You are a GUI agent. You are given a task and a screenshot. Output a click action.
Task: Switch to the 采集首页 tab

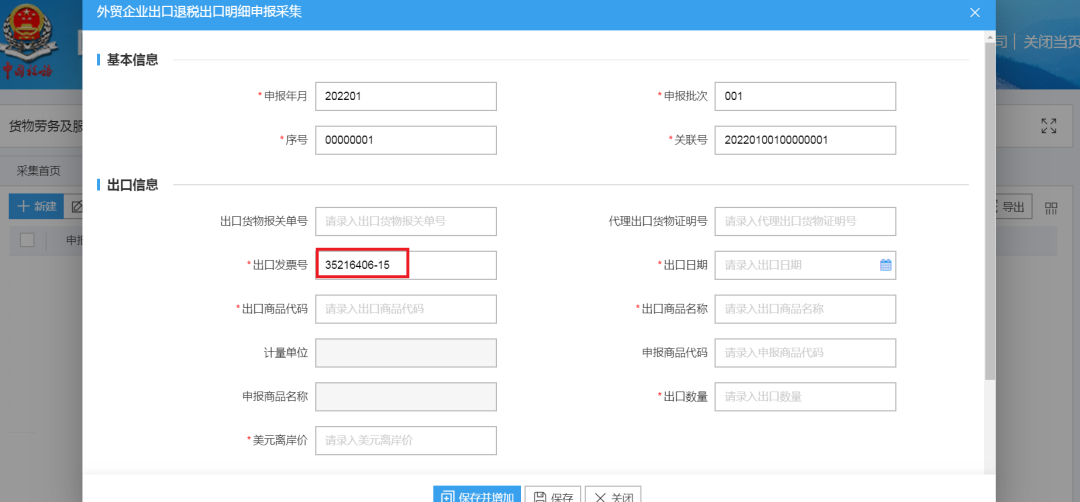tap(39, 171)
